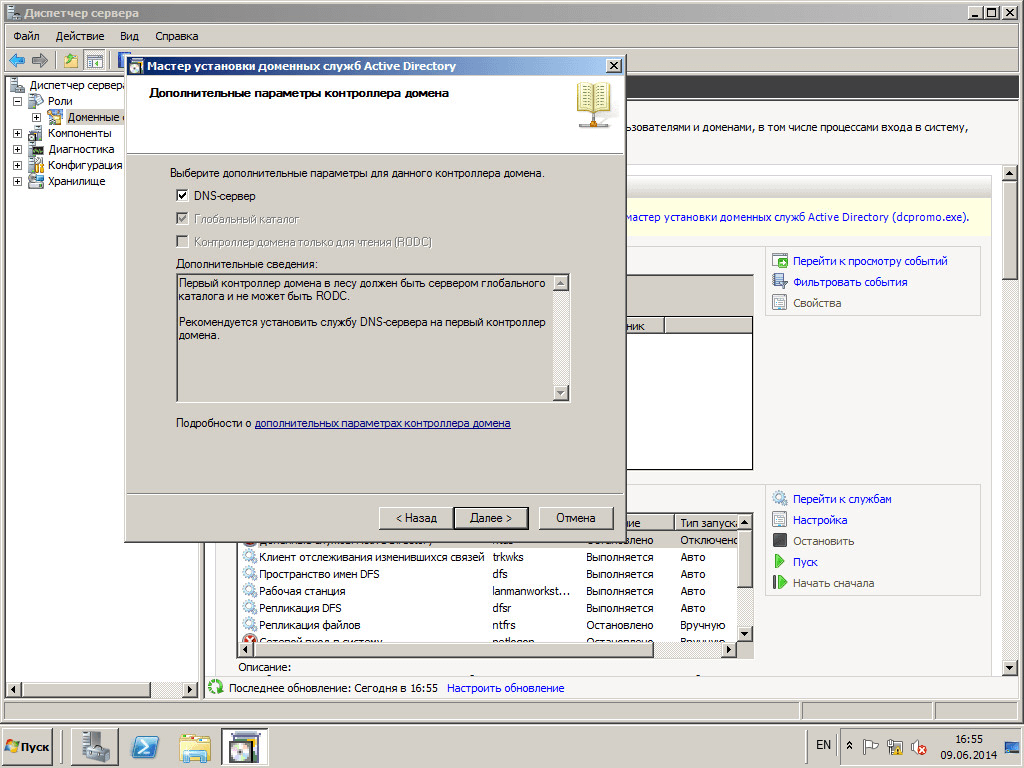Click the Back arrow toolbar icon
The height and width of the screenshot is (768, 1024).
(x=17, y=60)
